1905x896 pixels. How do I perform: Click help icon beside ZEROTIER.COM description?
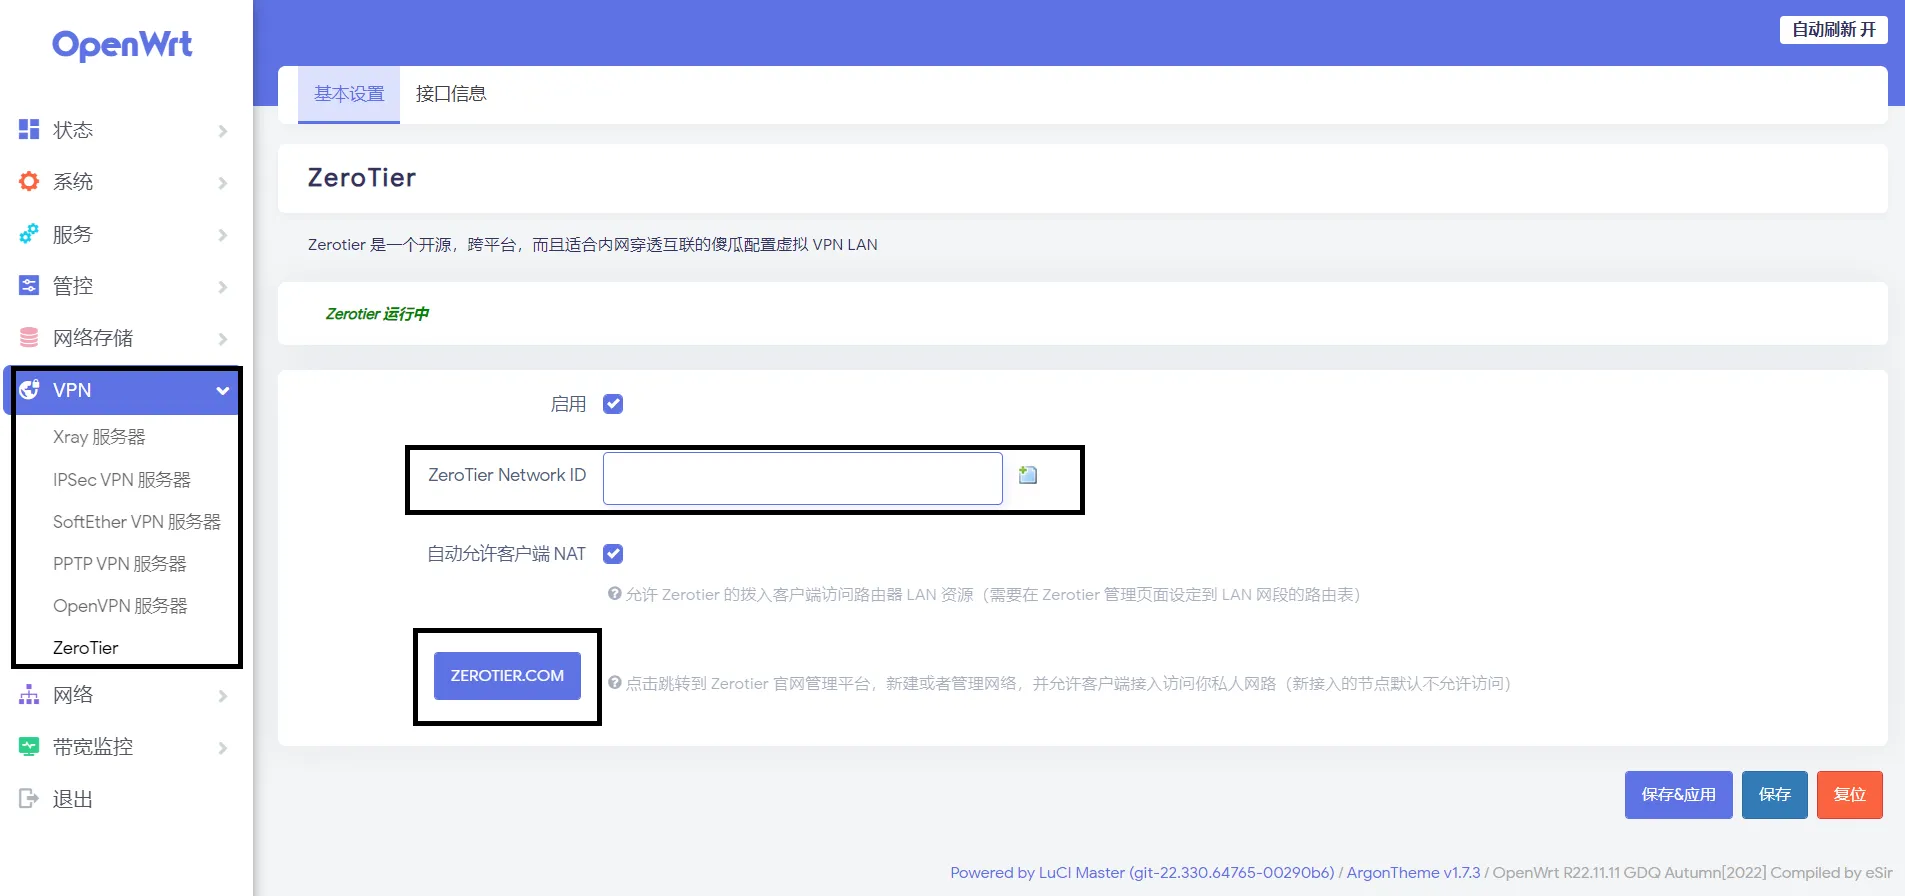[615, 683]
